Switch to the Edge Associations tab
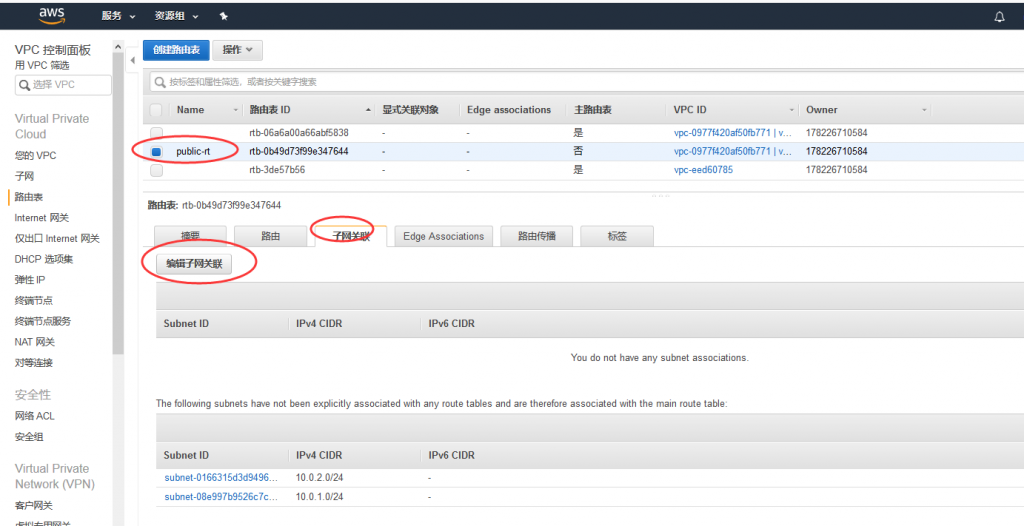The image size is (1024, 526). (443, 236)
